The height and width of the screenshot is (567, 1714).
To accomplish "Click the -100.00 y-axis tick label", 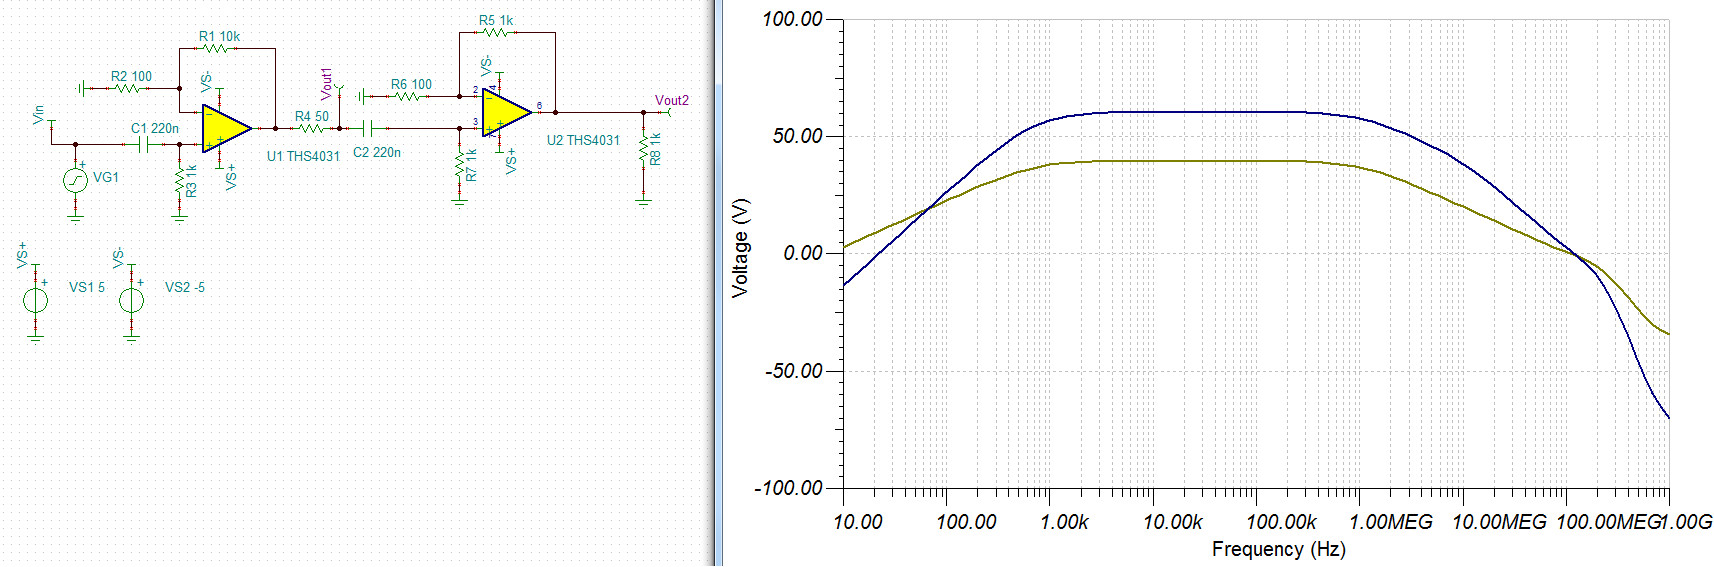I will [x=788, y=488].
